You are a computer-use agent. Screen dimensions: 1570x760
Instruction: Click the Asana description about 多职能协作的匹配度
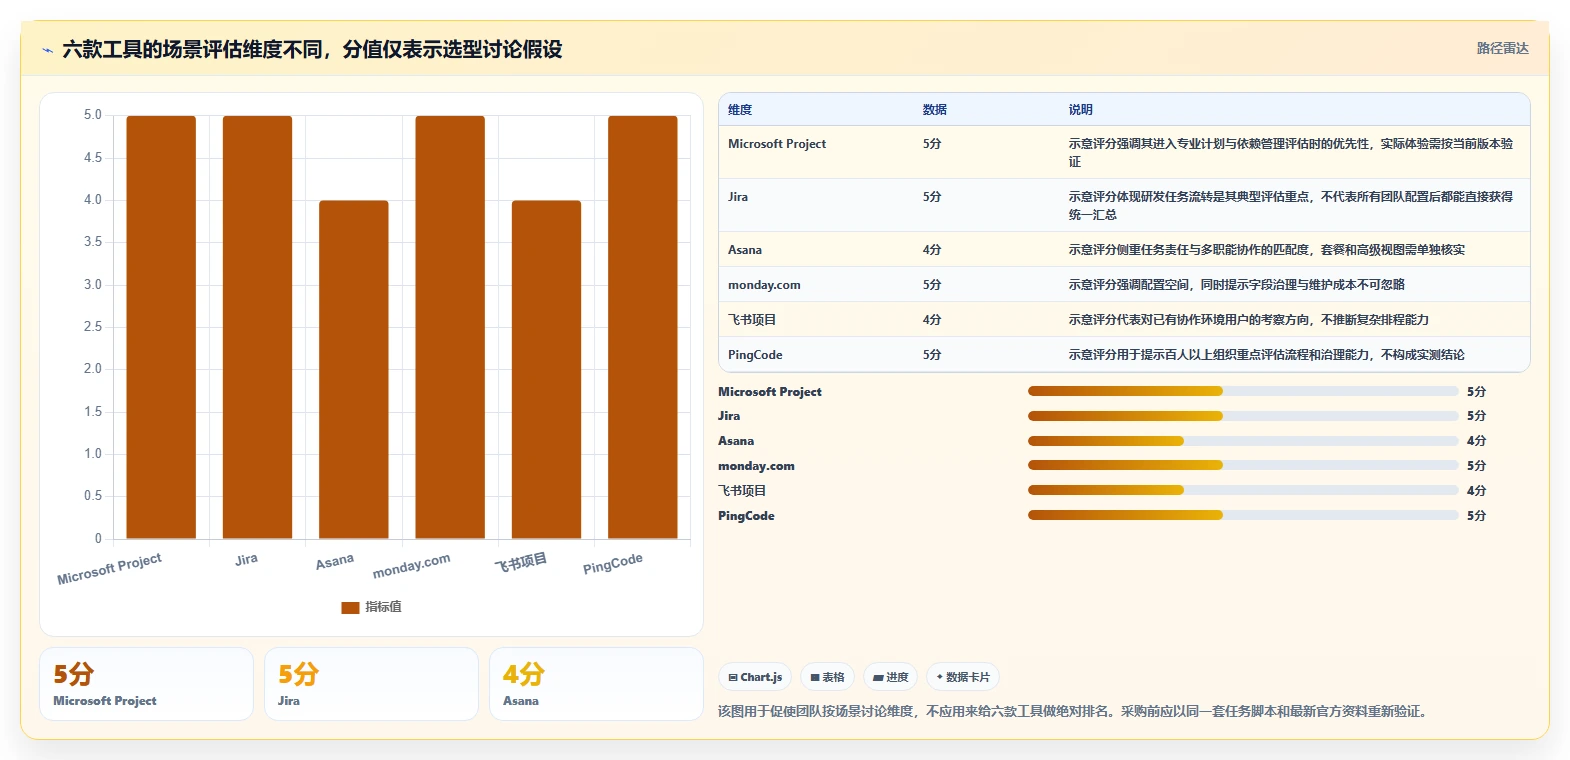tap(1267, 250)
